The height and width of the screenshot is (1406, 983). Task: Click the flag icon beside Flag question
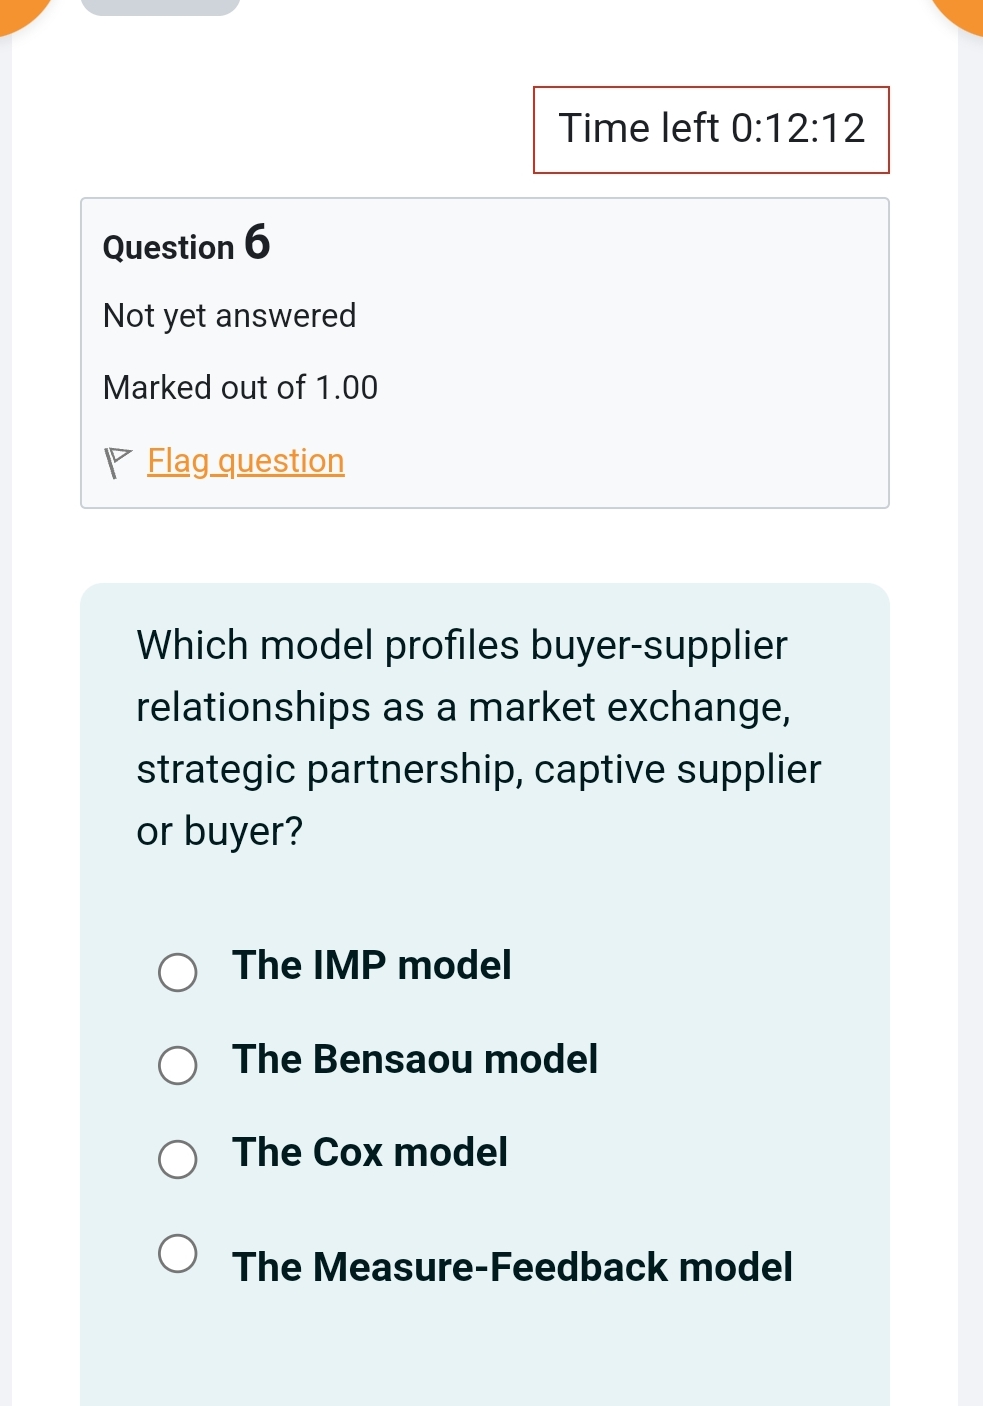click(x=118, y=462)
